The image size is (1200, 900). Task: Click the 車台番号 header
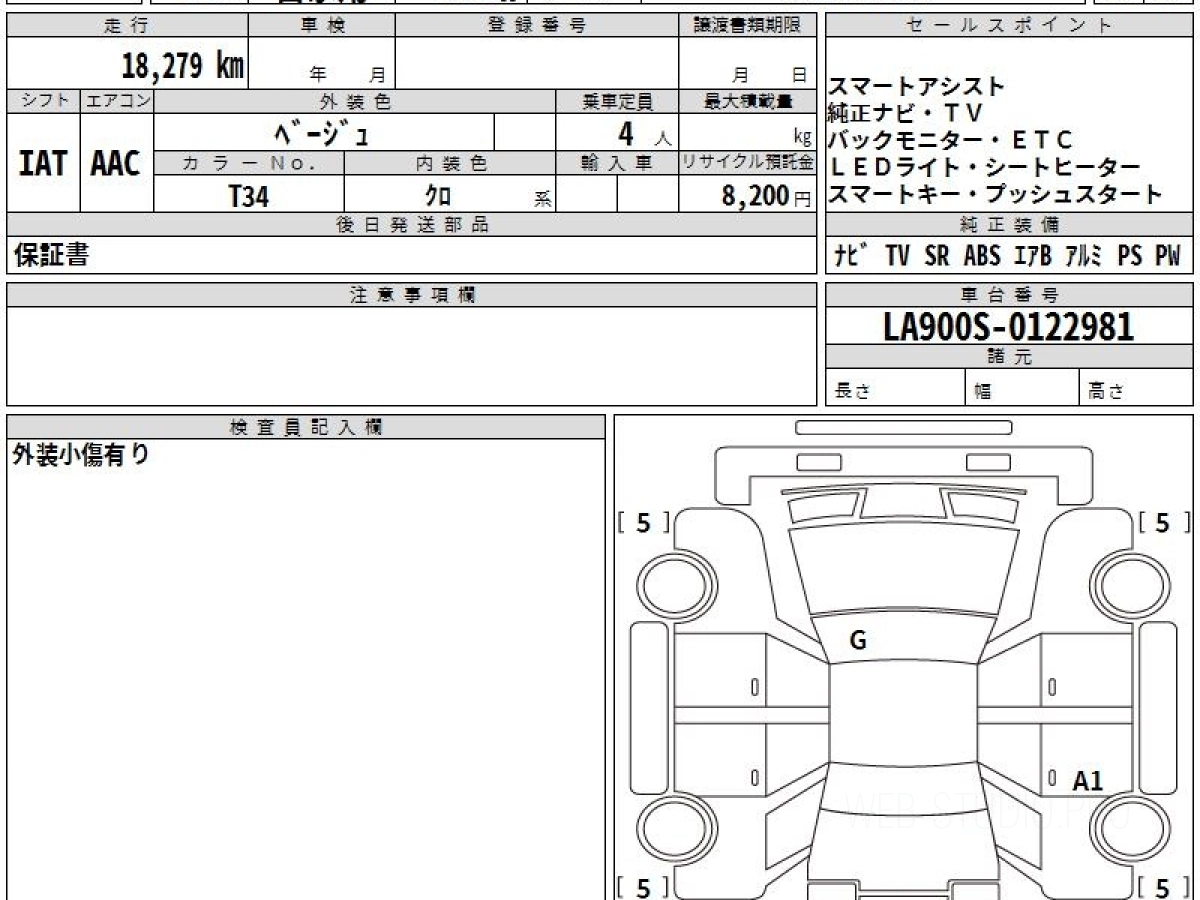point(1009,295)
